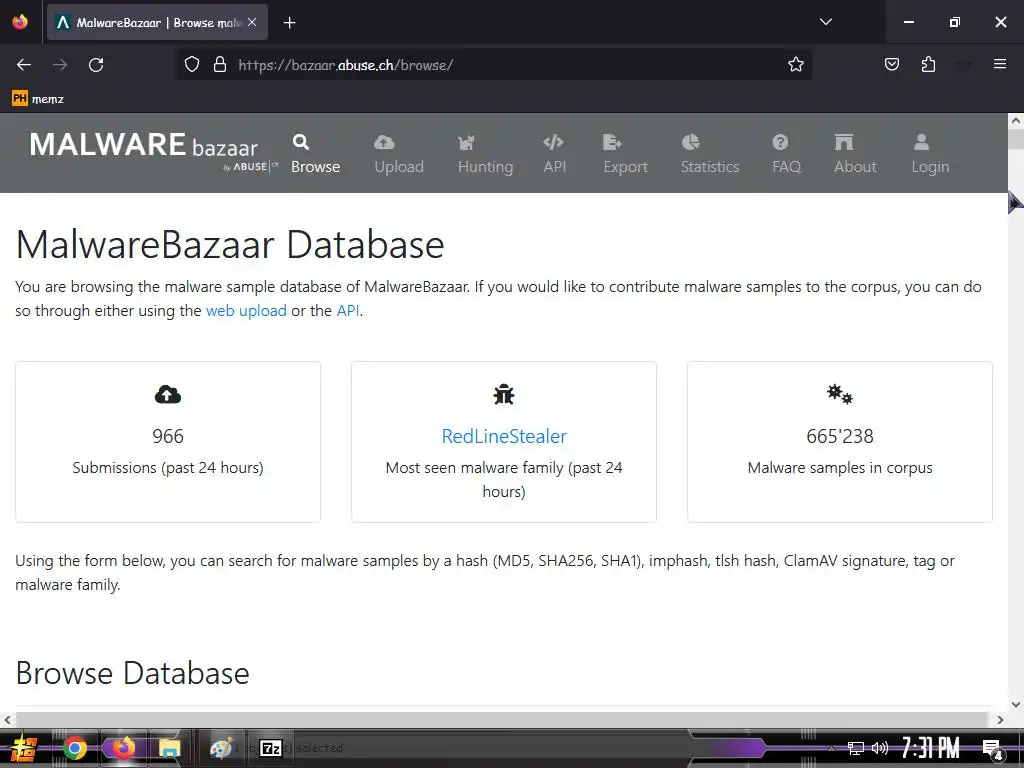Follow the web upload link
The height and width of the screenshot is (768, 1024).
click(246, 311)
